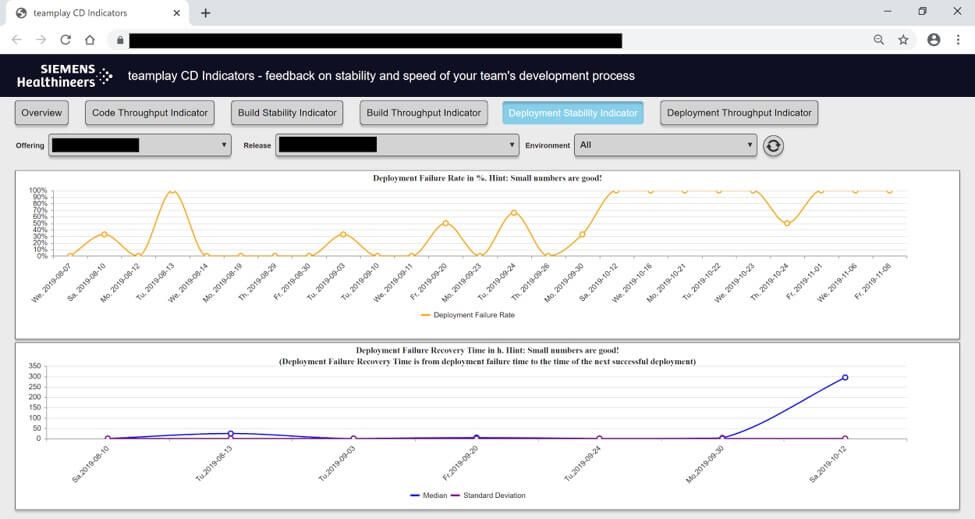This screenshot has height=519, width=975.
Task: Select Deployment Stability Indicator tab
Action: pyautogui.click(x=573, y=113)
